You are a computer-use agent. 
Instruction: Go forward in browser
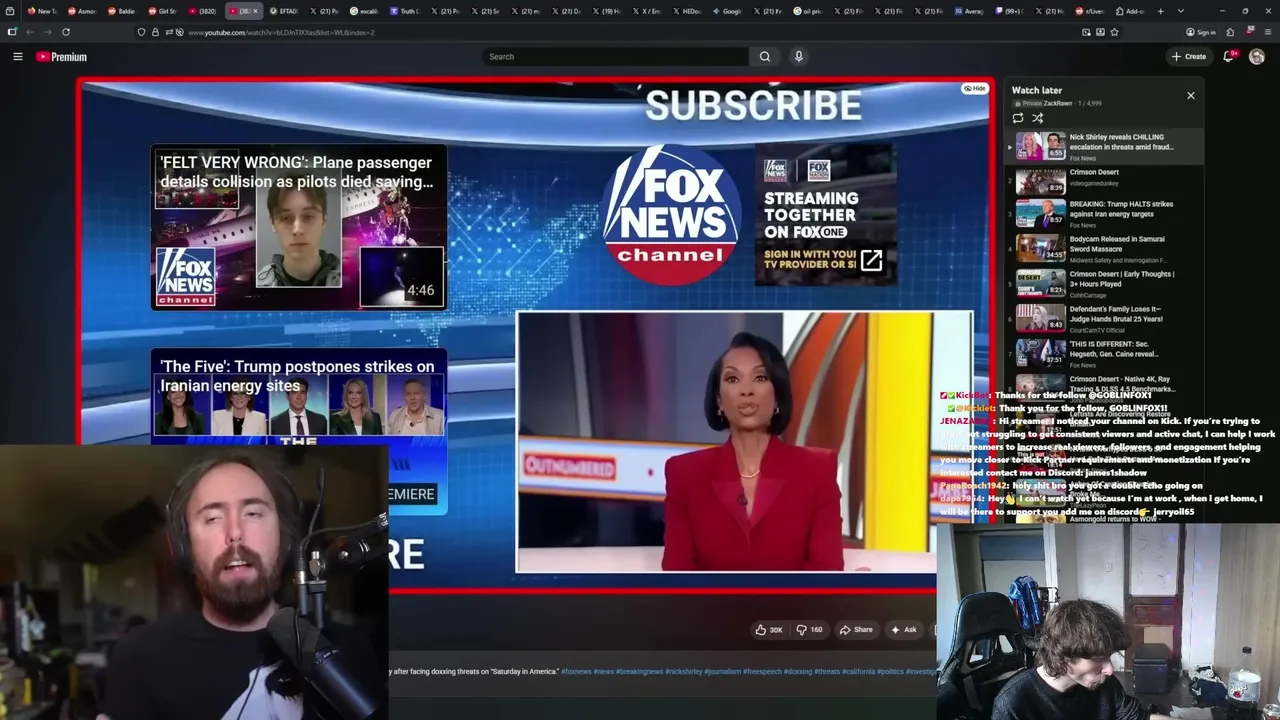[x=47, y=32]
